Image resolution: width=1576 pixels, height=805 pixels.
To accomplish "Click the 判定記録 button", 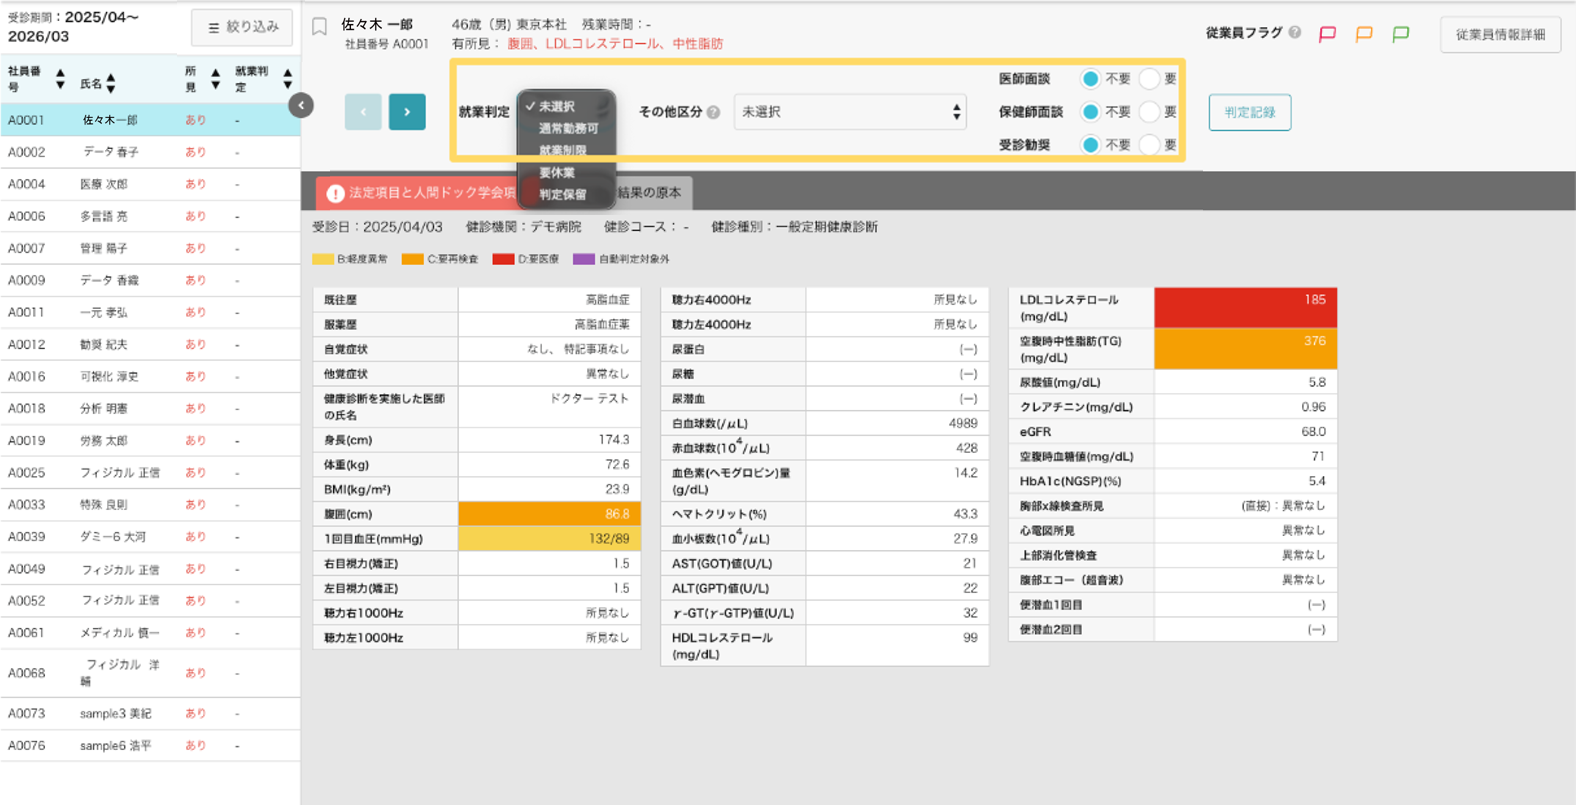I will [x=1249, y=112].
